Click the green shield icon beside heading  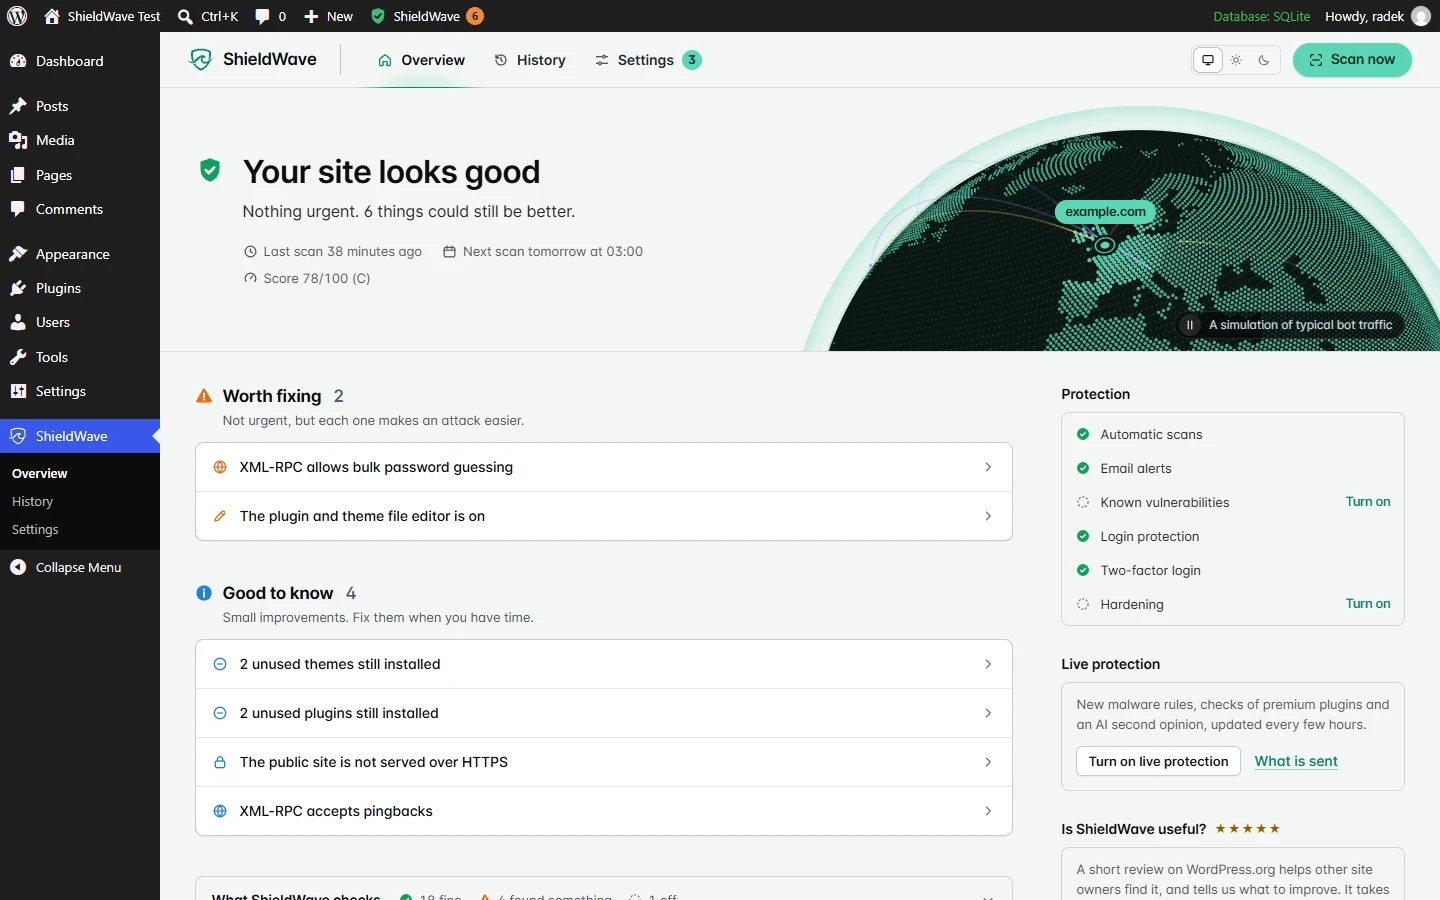click(210, 170)
